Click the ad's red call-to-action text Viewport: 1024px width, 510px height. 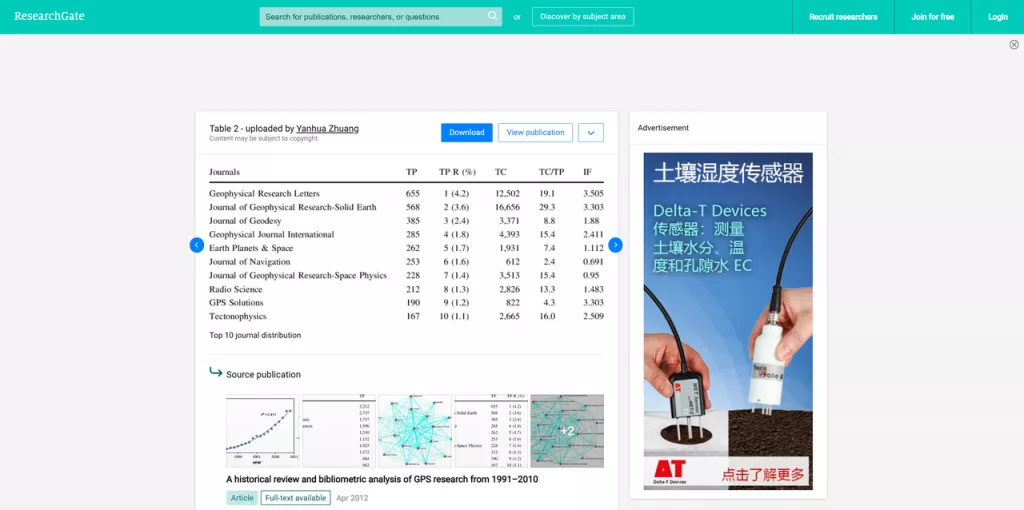pos(763,474)
